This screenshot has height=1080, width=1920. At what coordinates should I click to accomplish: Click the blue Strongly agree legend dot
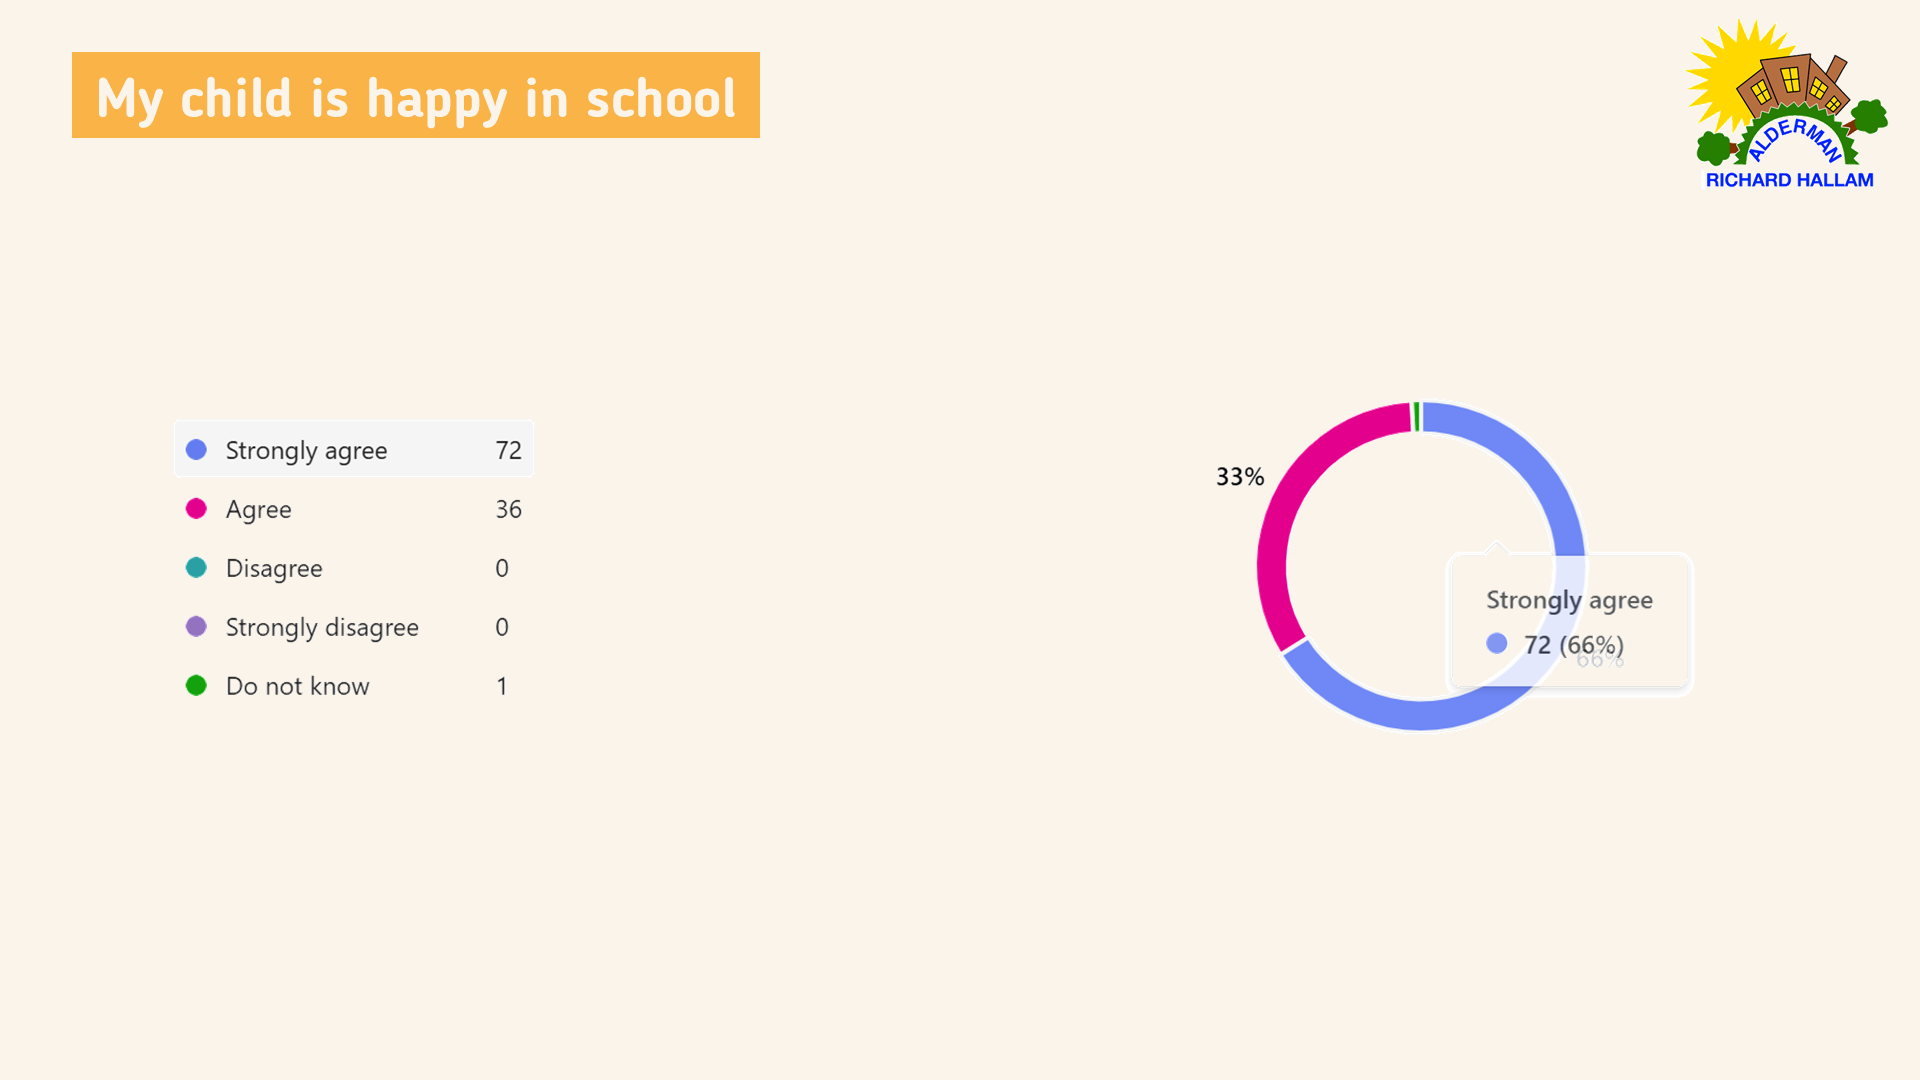pos(196,450)
